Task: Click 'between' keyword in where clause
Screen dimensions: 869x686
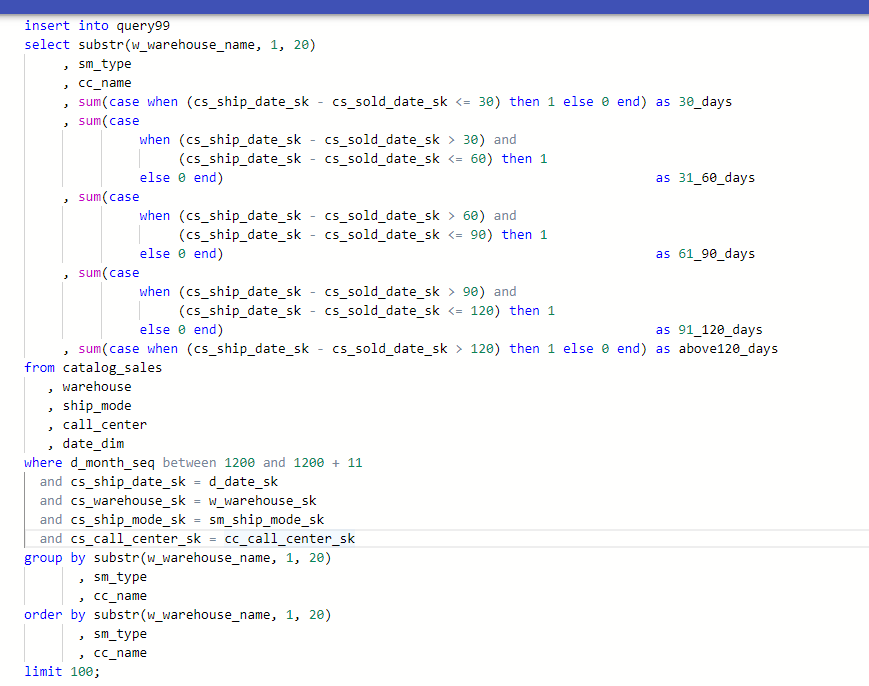Action: tap(189, 463)
